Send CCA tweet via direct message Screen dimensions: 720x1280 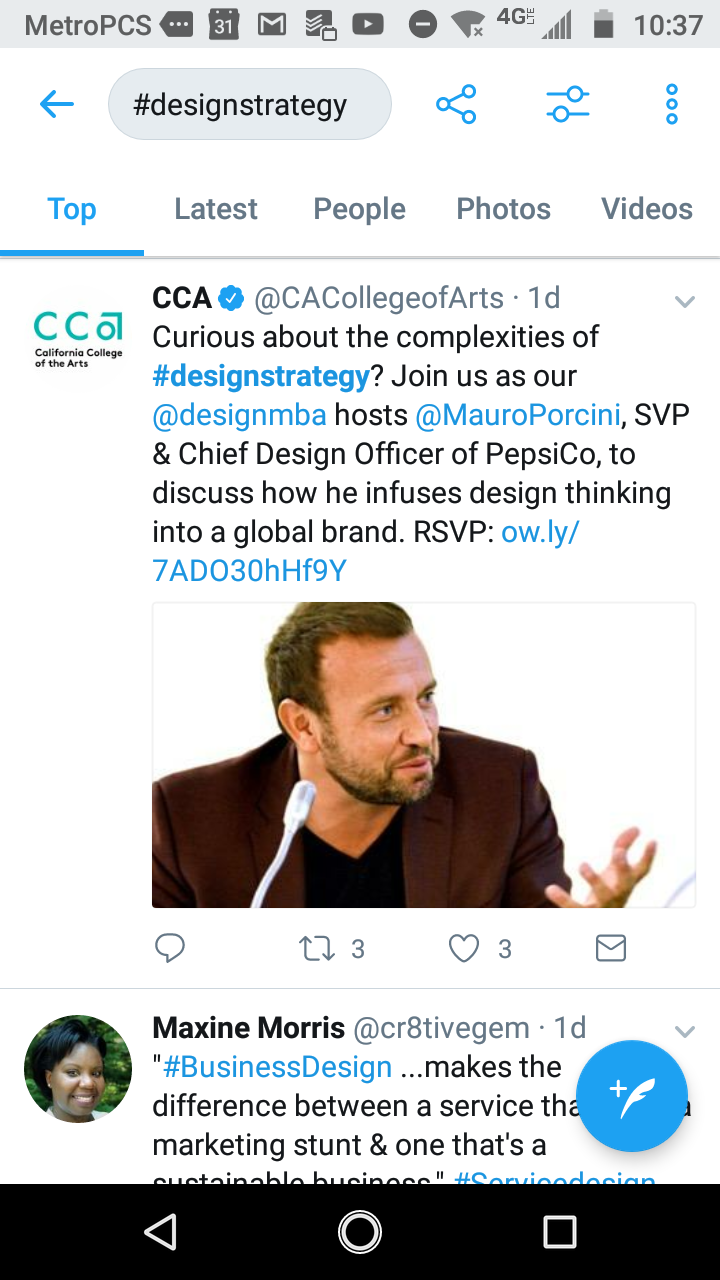[610, 947]
